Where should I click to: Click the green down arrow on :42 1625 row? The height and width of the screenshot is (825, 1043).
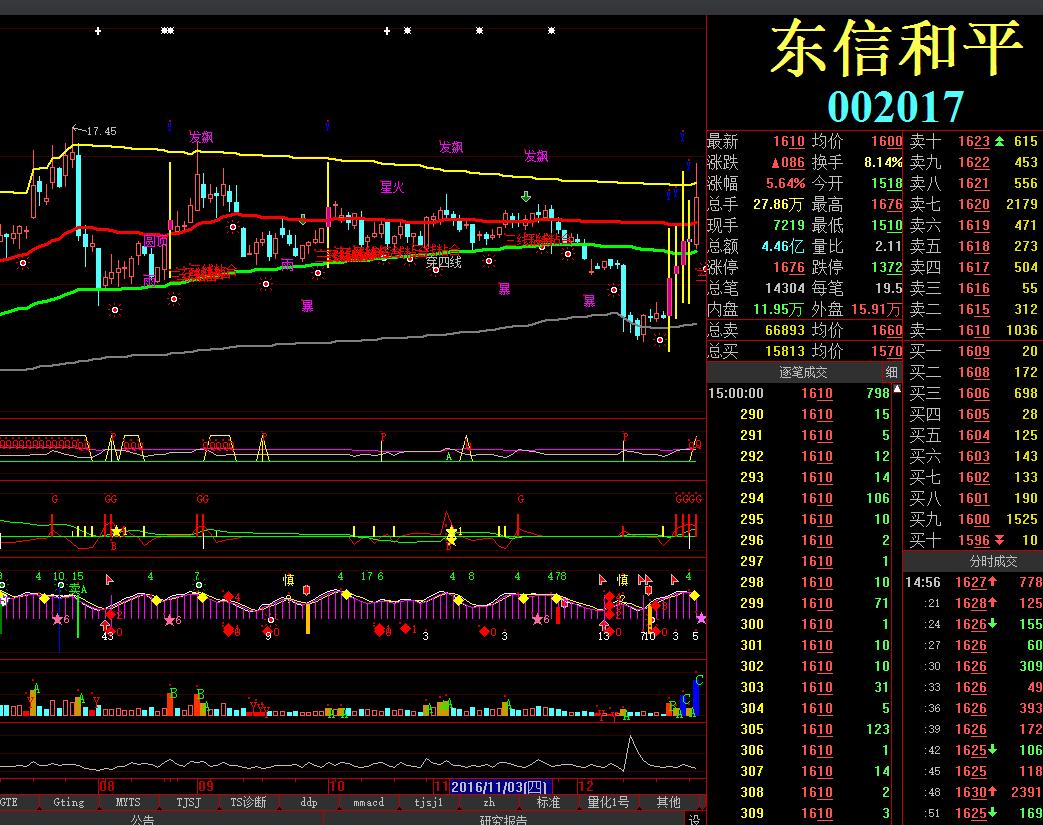[x=992, y=749]
